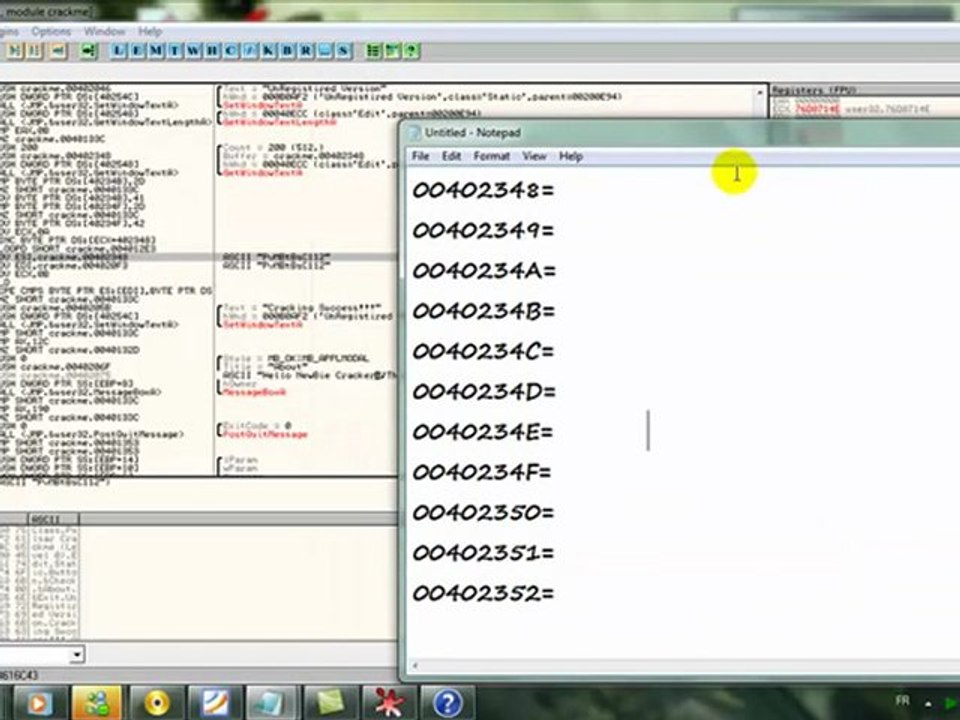Open the OllyDbg Window menu
This screenshot has width=960, height=720.
click(104, 31)
